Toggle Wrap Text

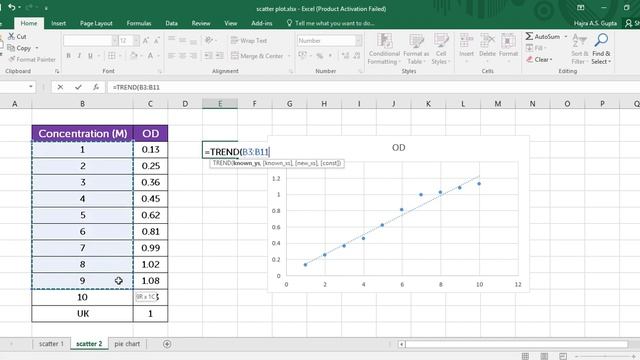pos(249,40)
